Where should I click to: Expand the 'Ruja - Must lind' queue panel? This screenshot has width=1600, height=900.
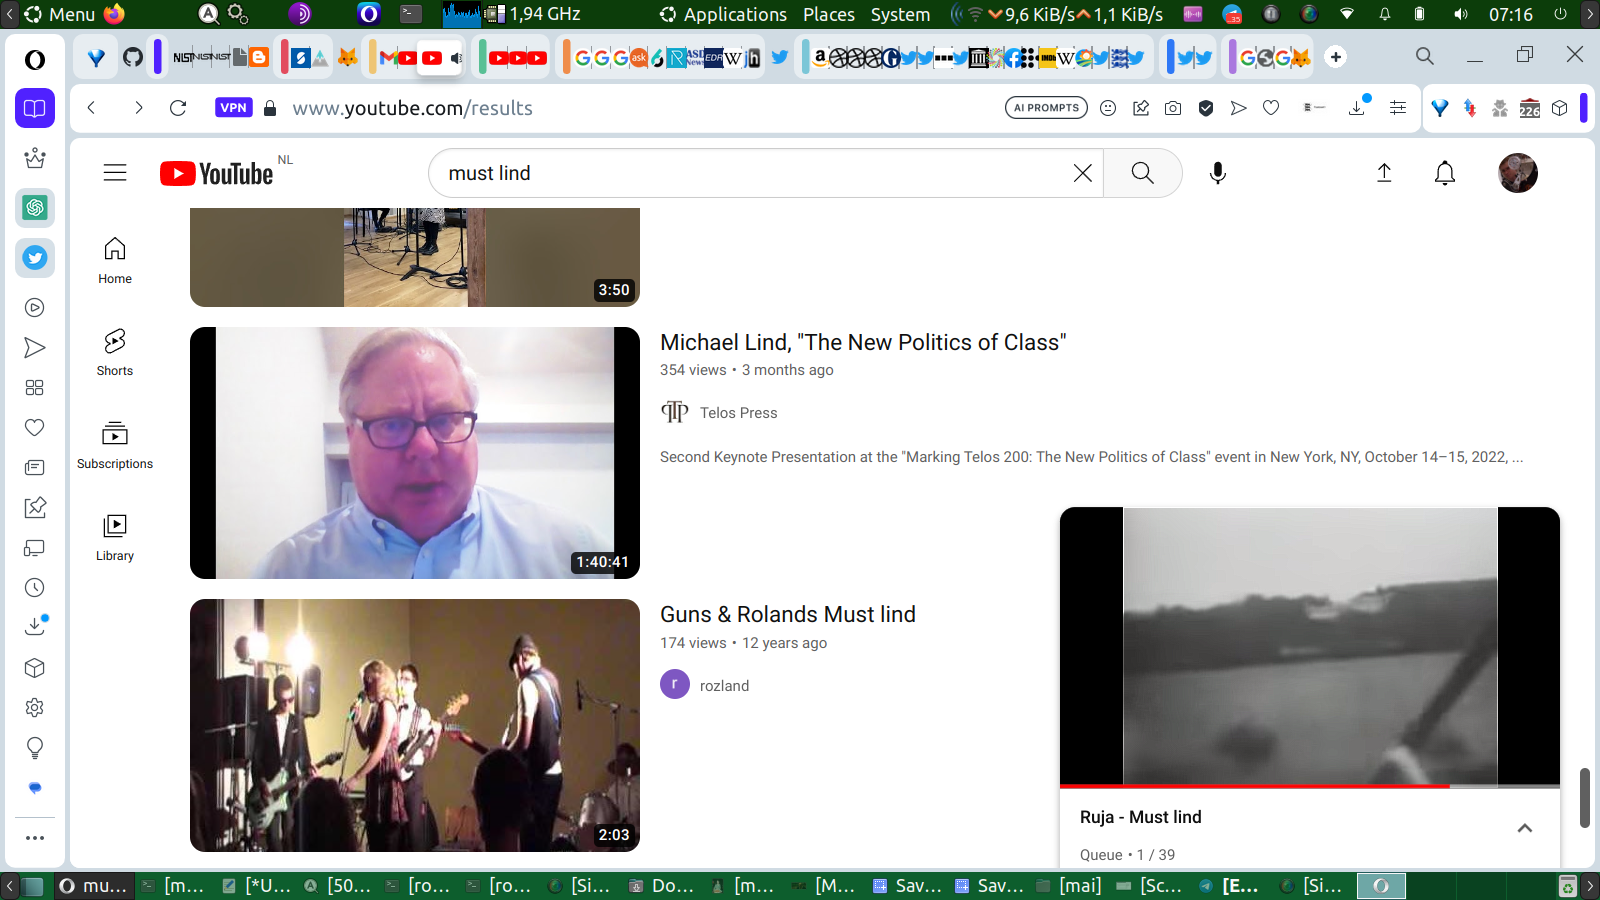1525,828
